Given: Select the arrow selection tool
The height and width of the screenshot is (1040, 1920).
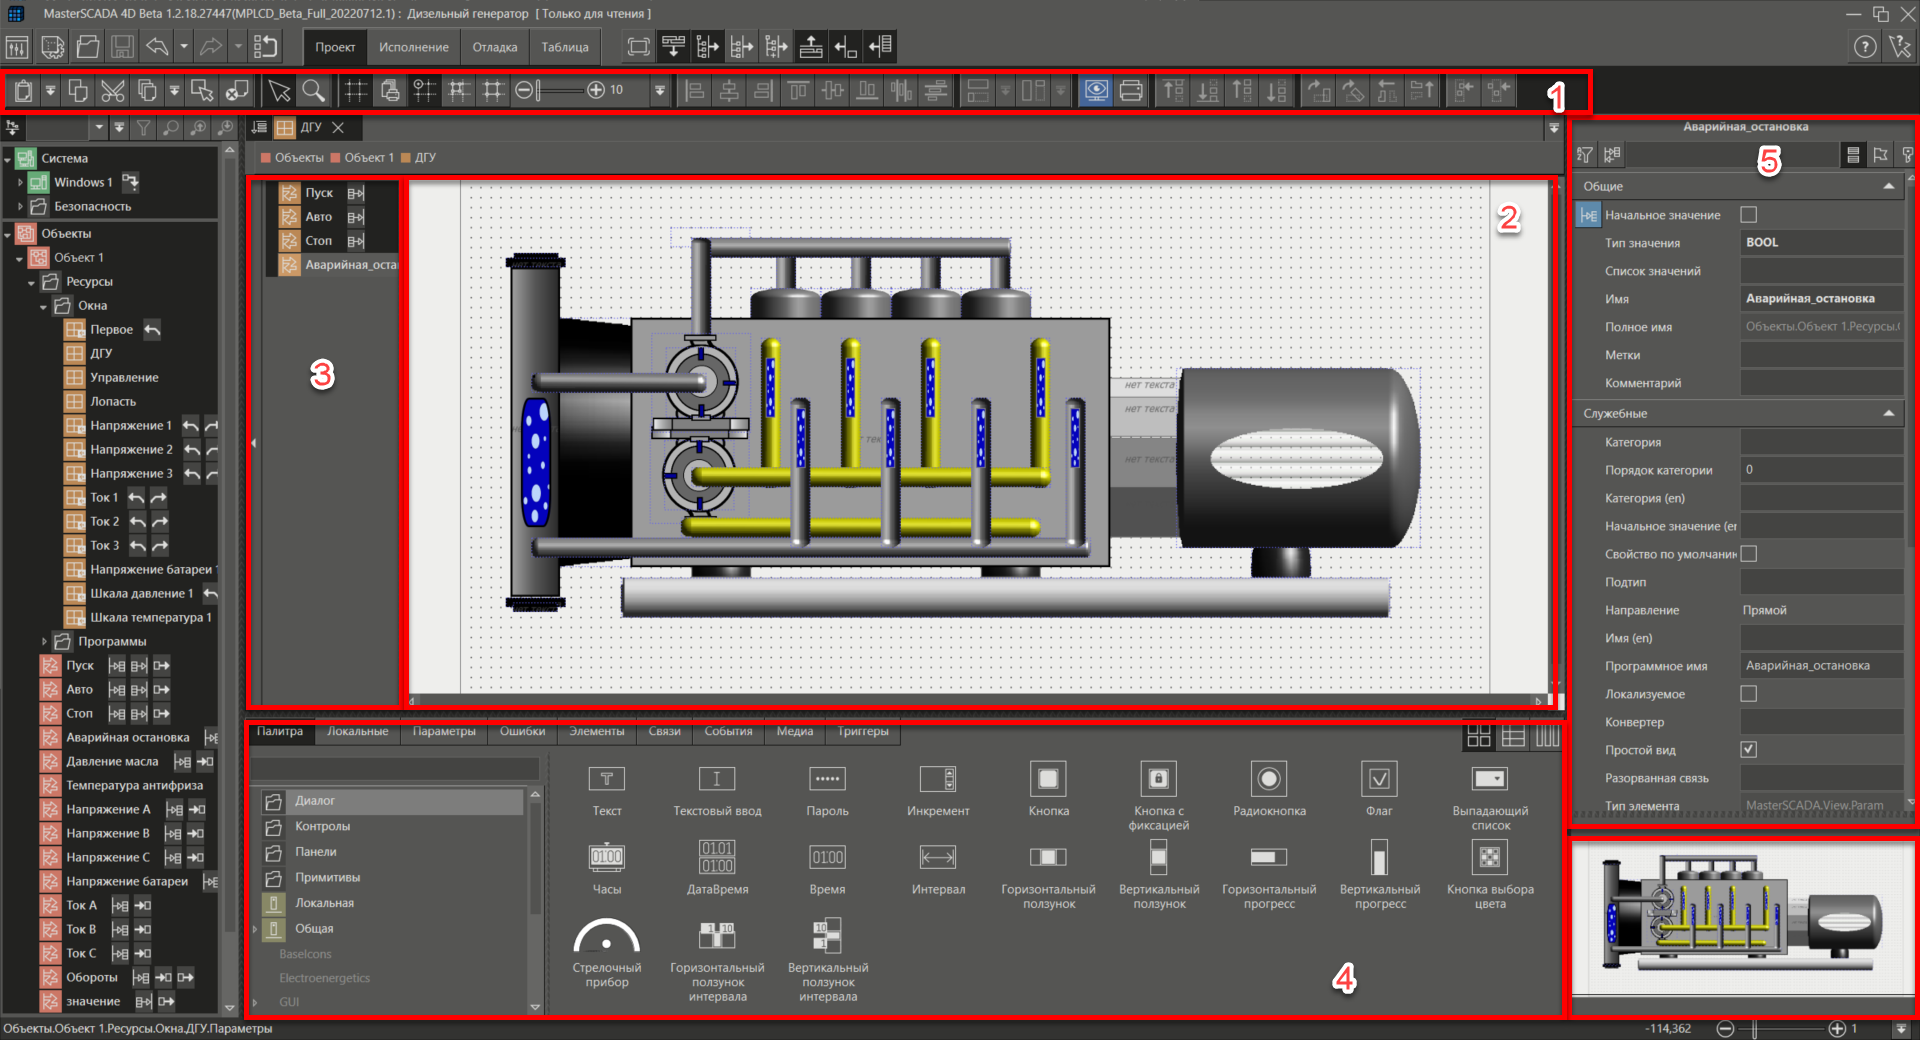Looking at the screenshot, I should tap(279, 90).
